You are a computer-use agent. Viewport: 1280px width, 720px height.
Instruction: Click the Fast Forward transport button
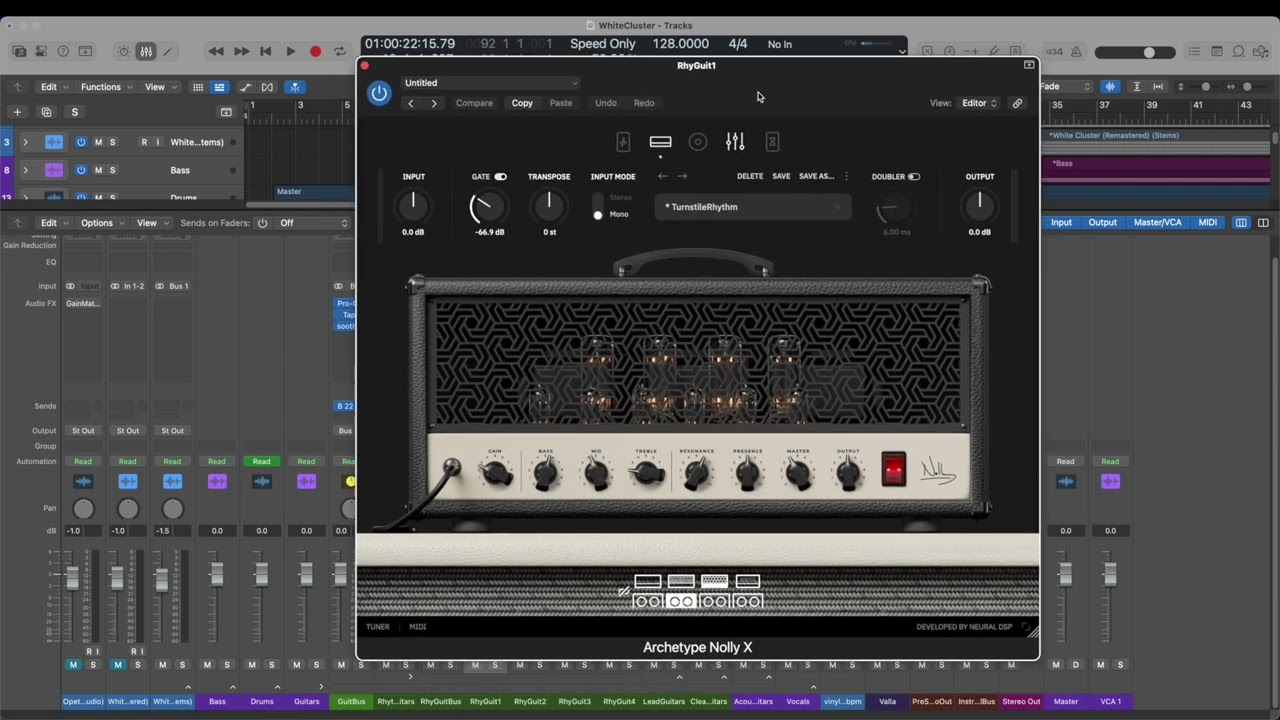point(241,51)
